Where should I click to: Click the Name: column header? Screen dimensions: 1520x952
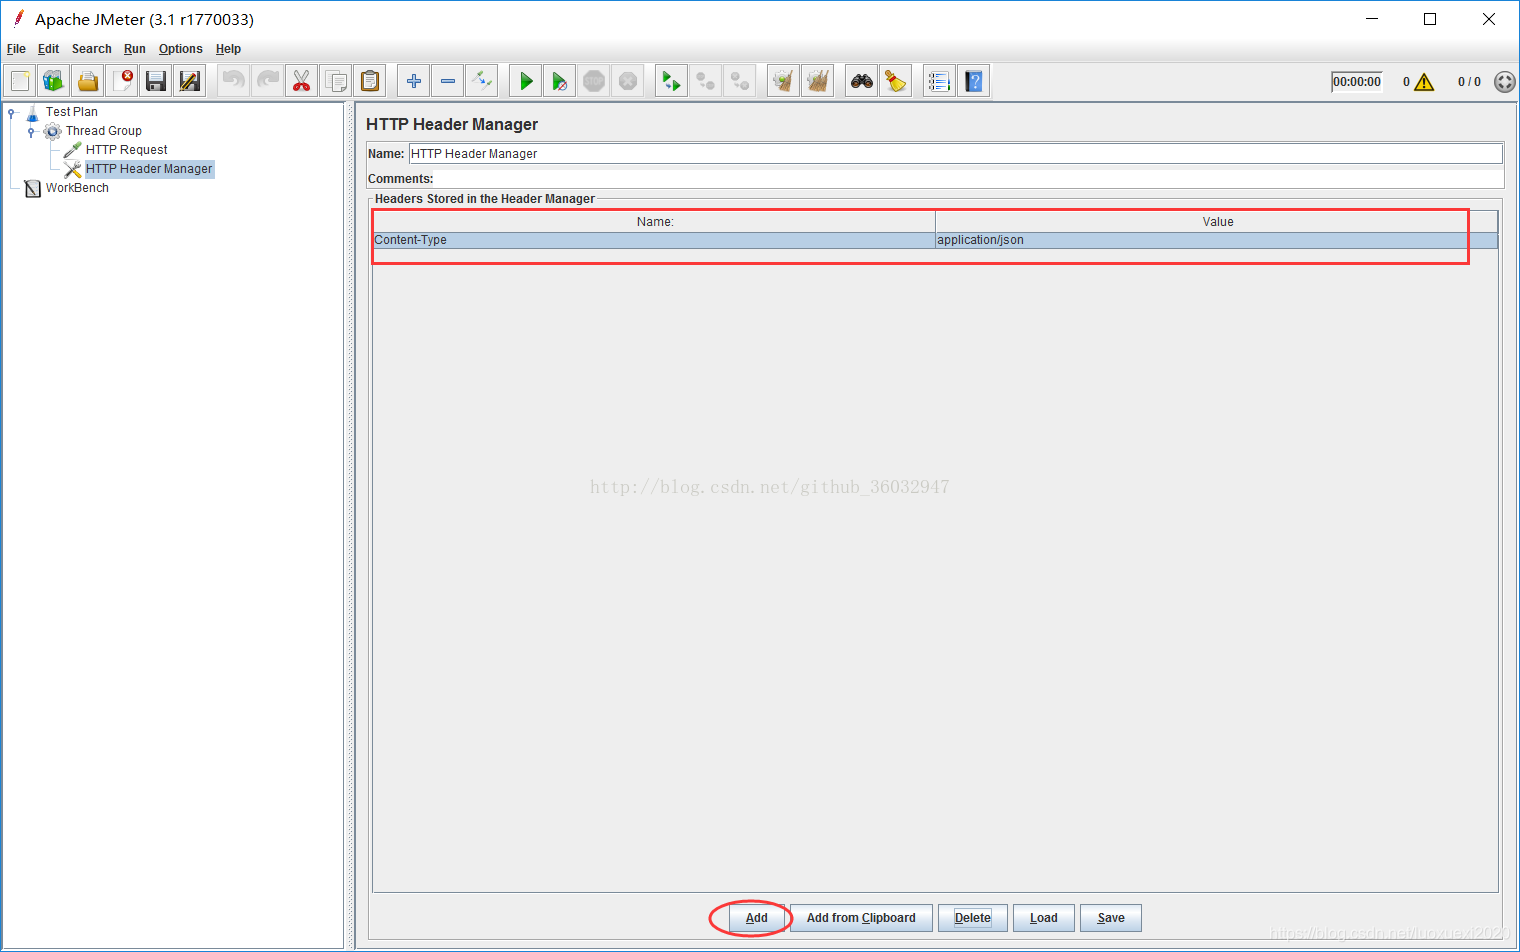655,222
